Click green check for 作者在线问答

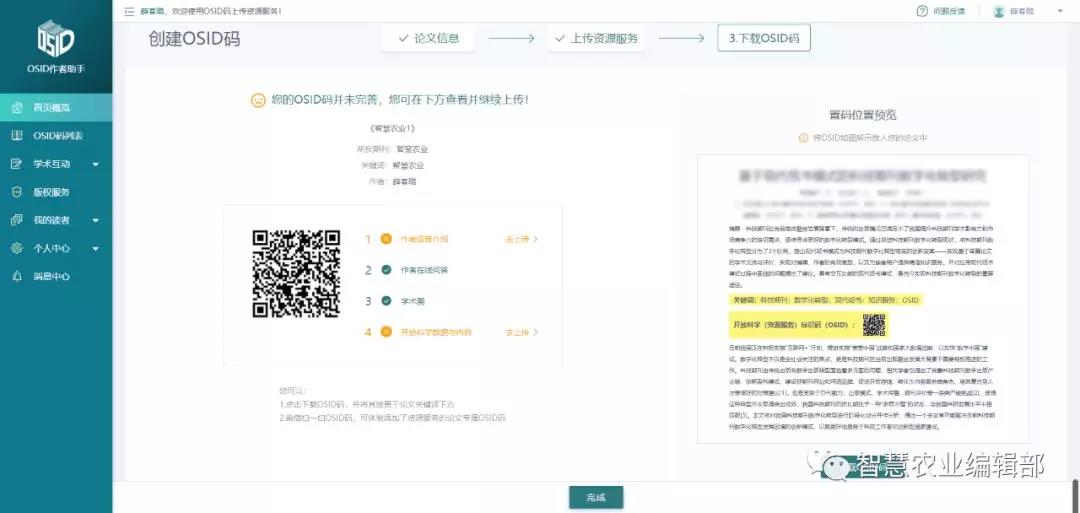tap(385, 270)
